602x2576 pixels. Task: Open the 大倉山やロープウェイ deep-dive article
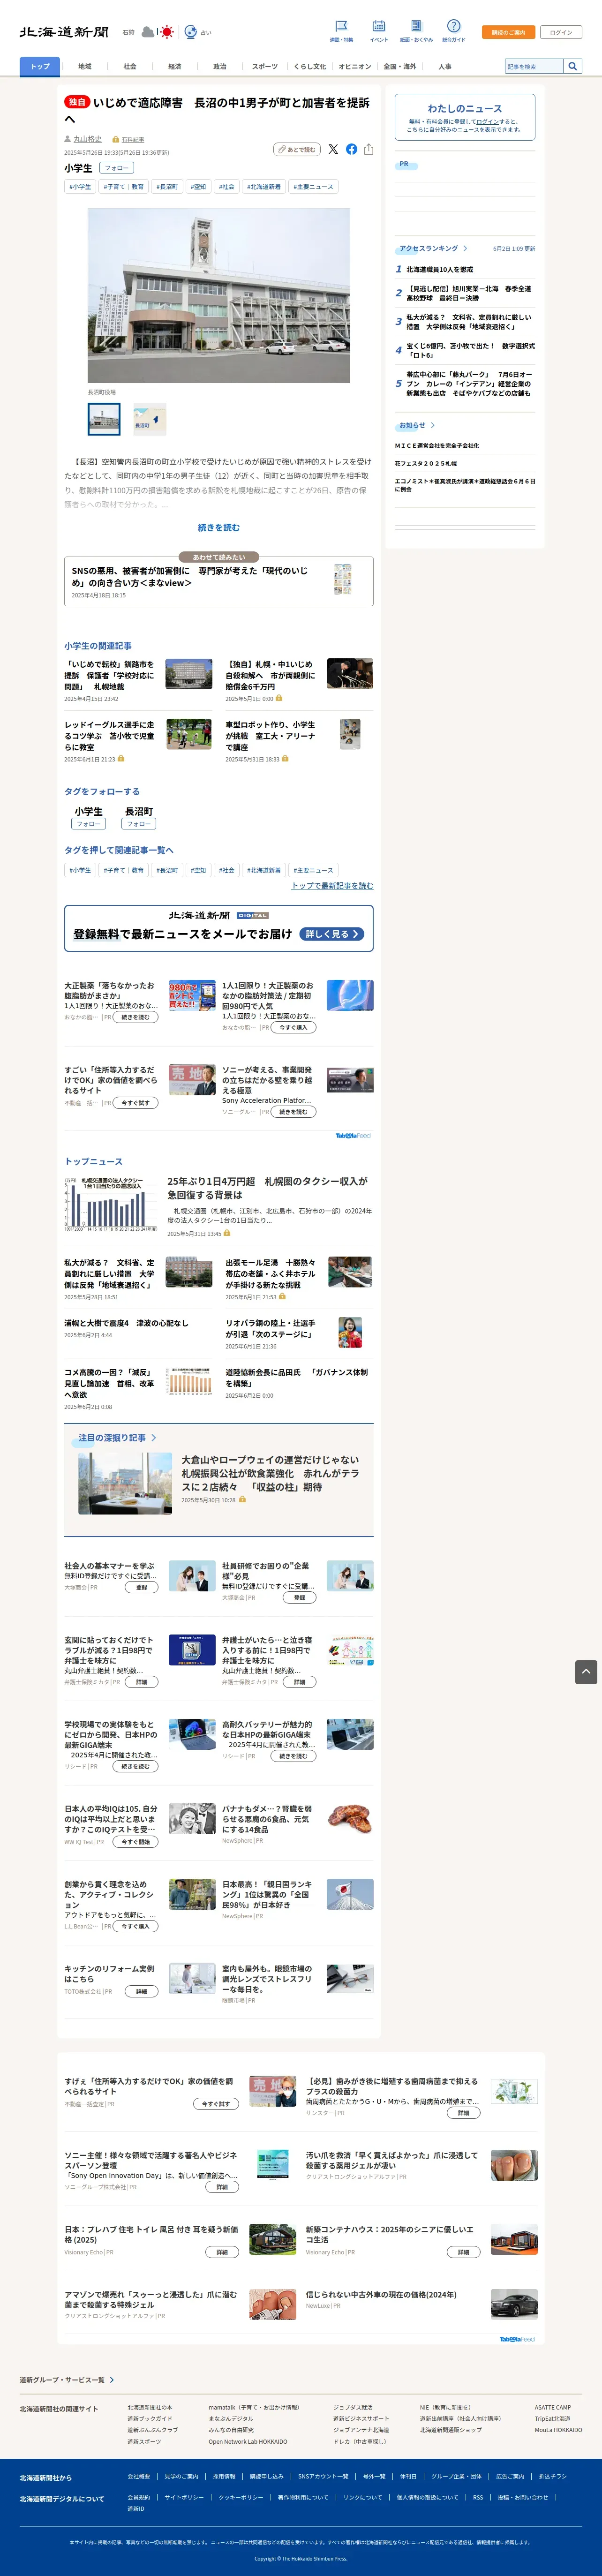tap(270, 1473)
